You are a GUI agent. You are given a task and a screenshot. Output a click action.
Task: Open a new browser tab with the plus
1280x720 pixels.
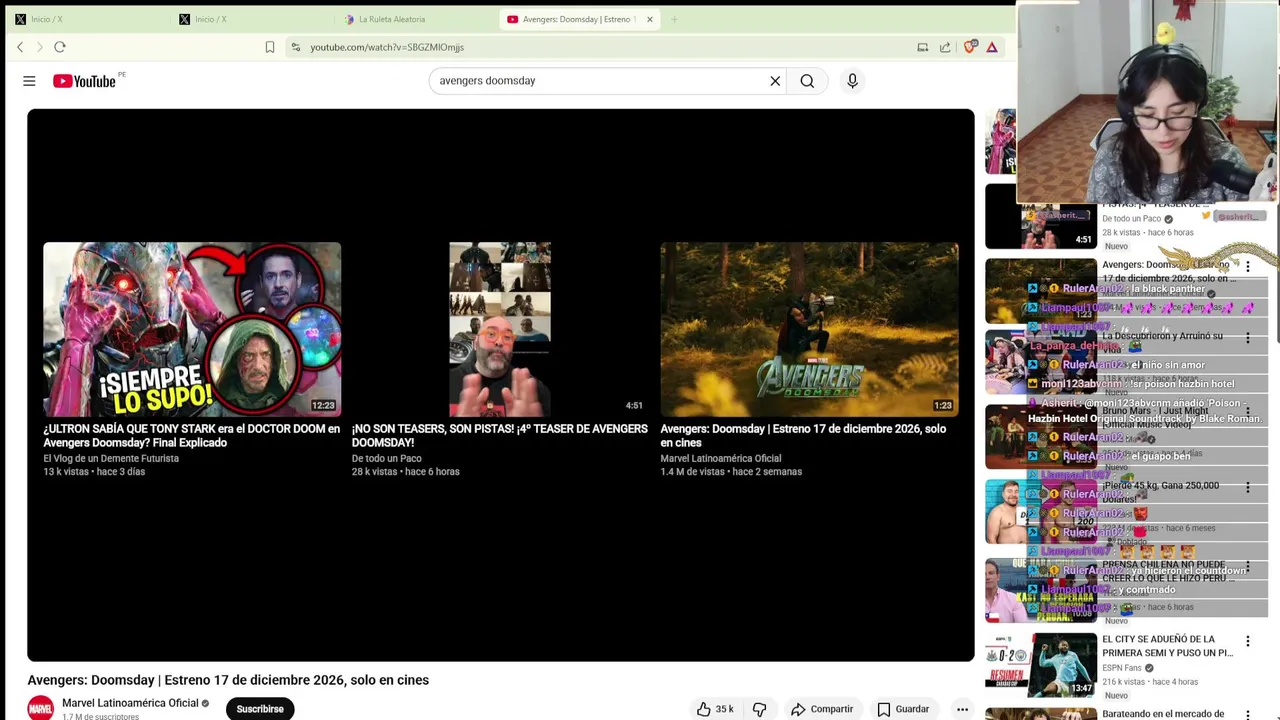674,19
